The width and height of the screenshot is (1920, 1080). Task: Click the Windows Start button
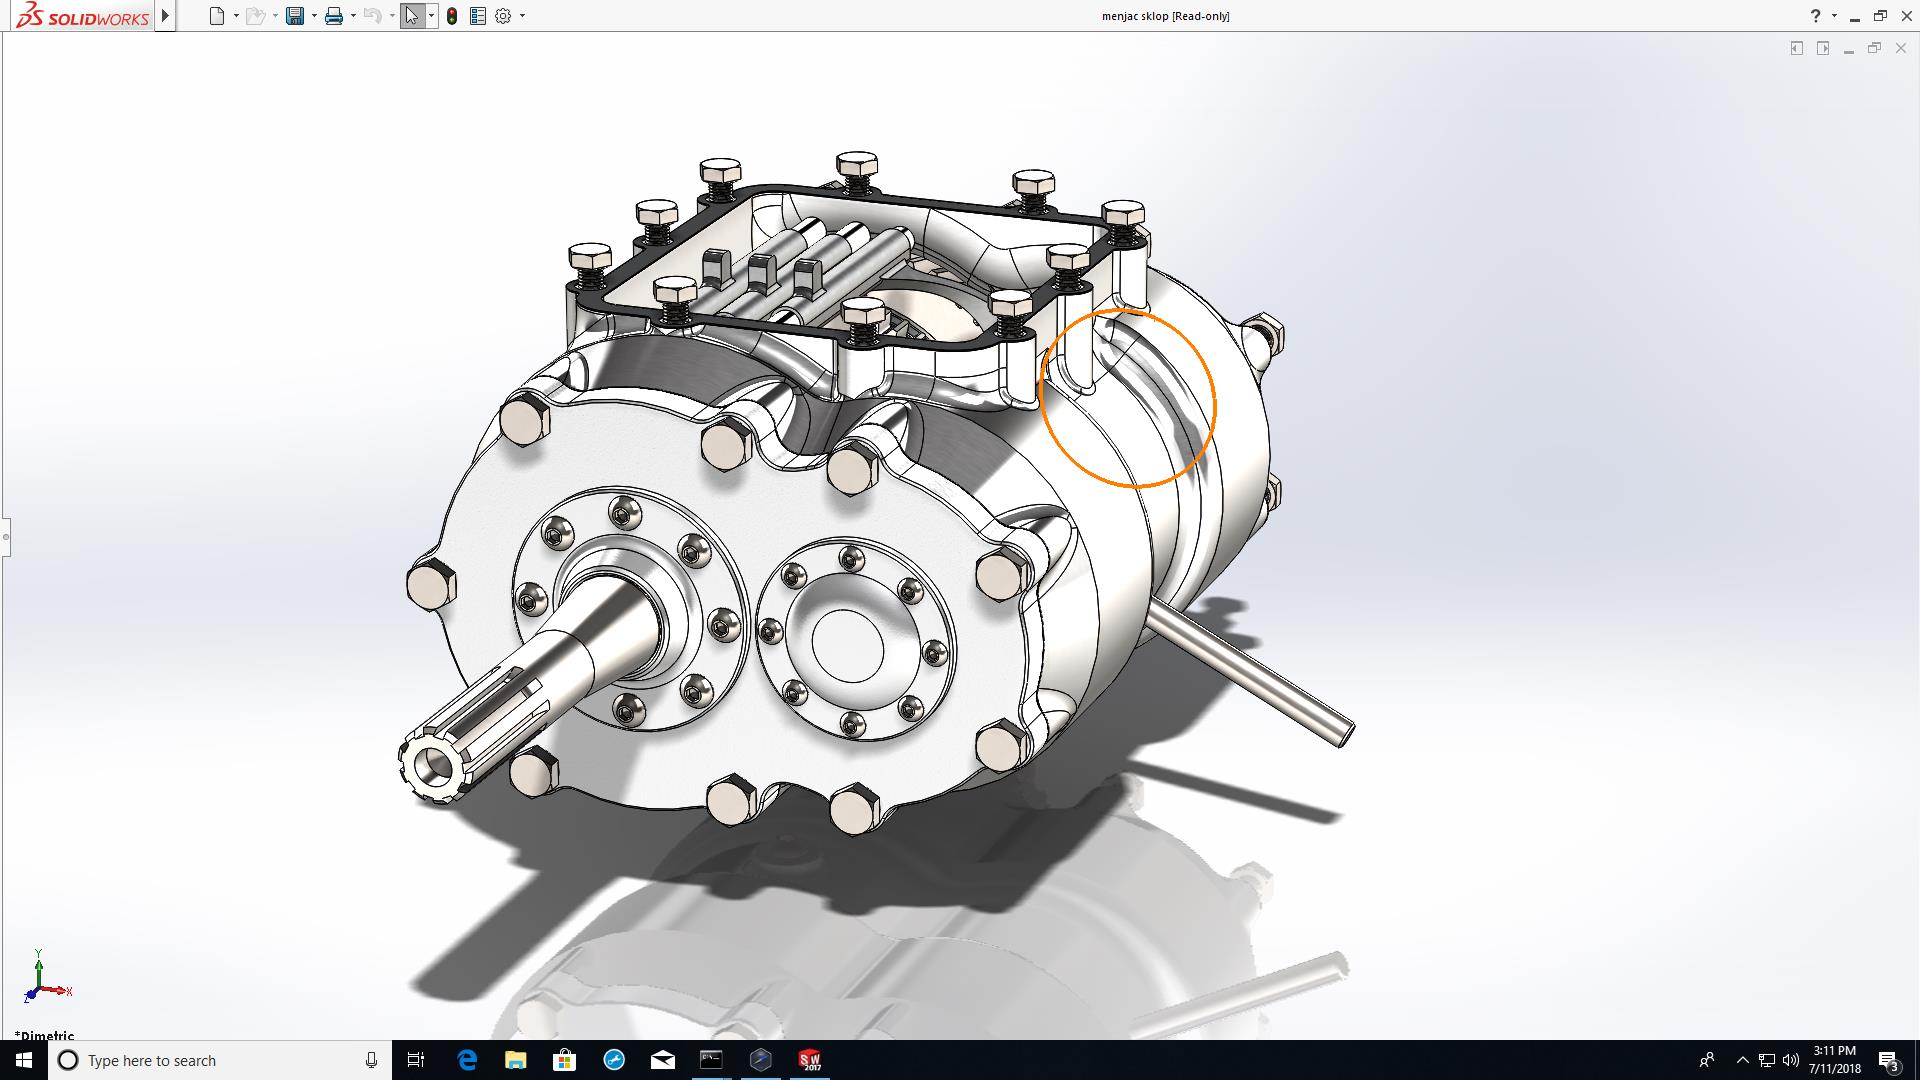pyautogui.click(x=24, y=1060)
